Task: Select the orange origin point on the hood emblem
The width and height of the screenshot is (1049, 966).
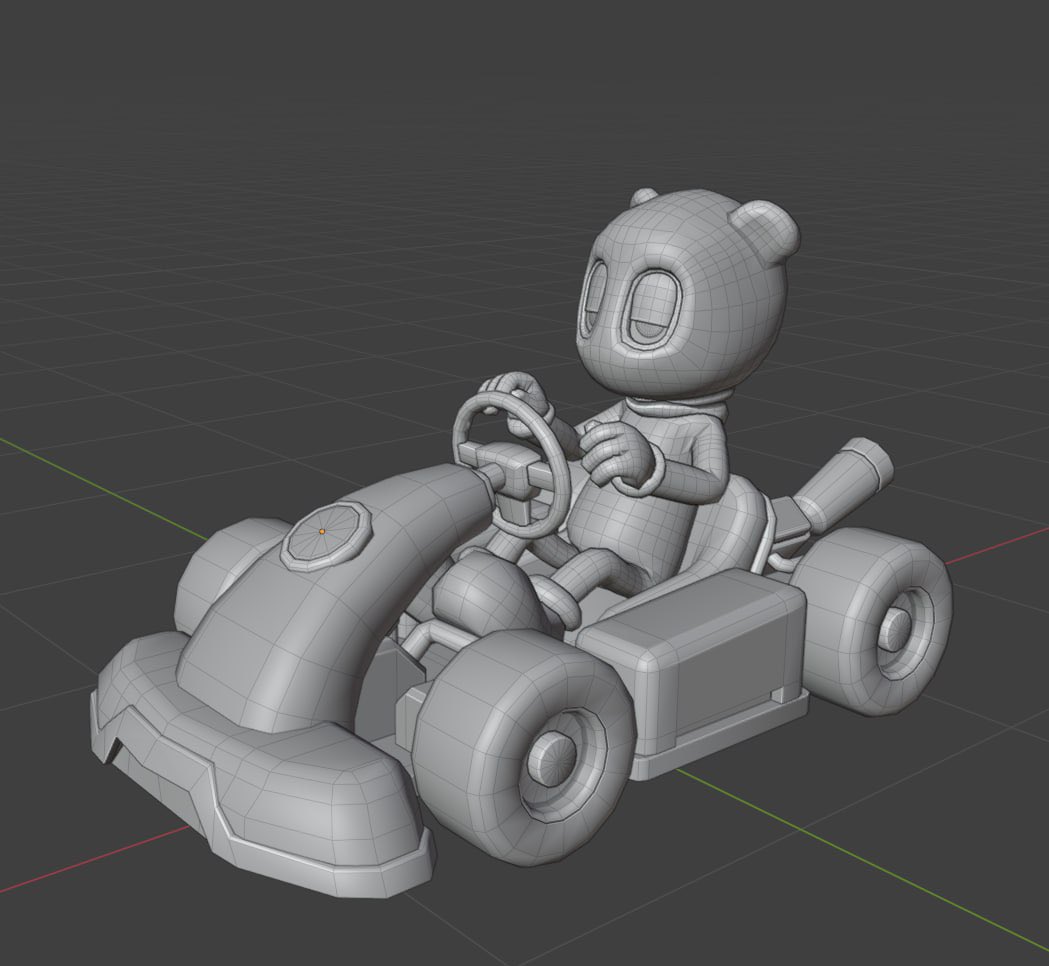Action: [x=322, y=531]
